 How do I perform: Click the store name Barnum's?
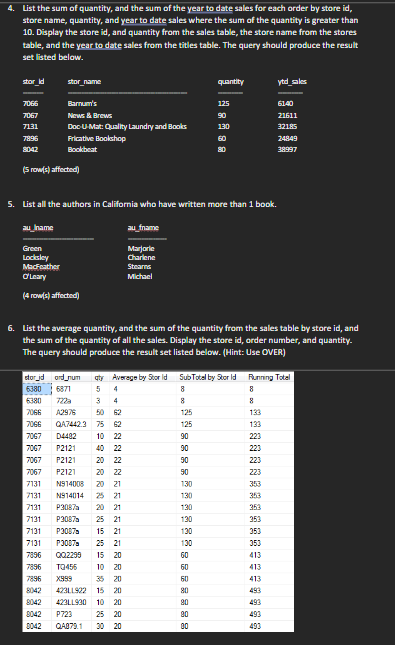click(82, 104)
